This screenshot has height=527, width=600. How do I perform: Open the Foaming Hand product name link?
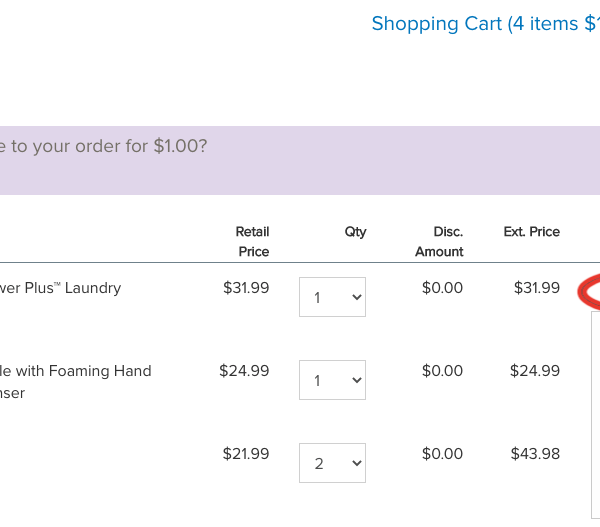point(75,371)
